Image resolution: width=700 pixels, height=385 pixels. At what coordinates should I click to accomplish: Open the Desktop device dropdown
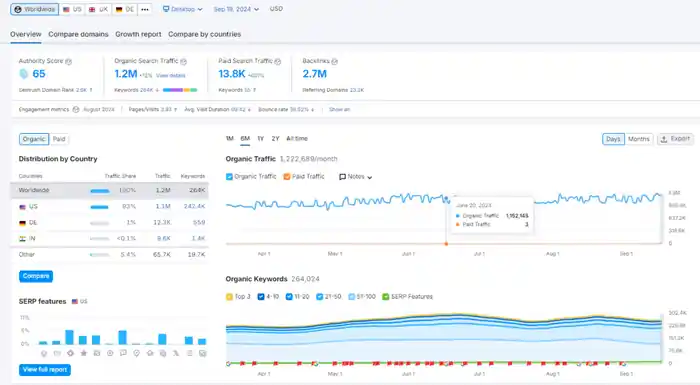click(183, 9)
